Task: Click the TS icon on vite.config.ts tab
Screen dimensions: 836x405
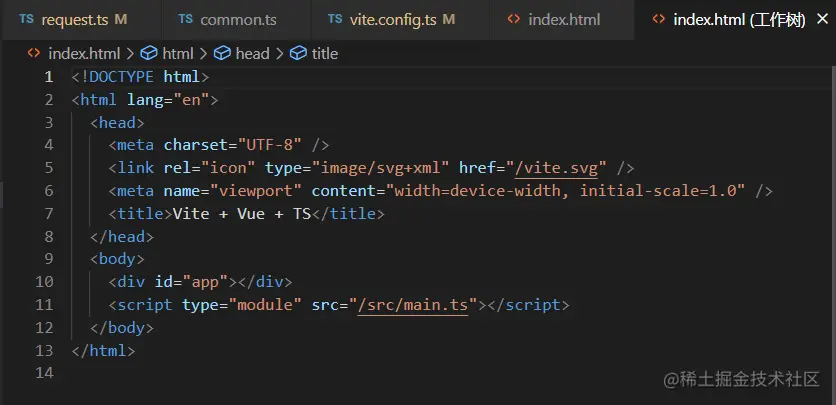Action: [x=335, y=19]
